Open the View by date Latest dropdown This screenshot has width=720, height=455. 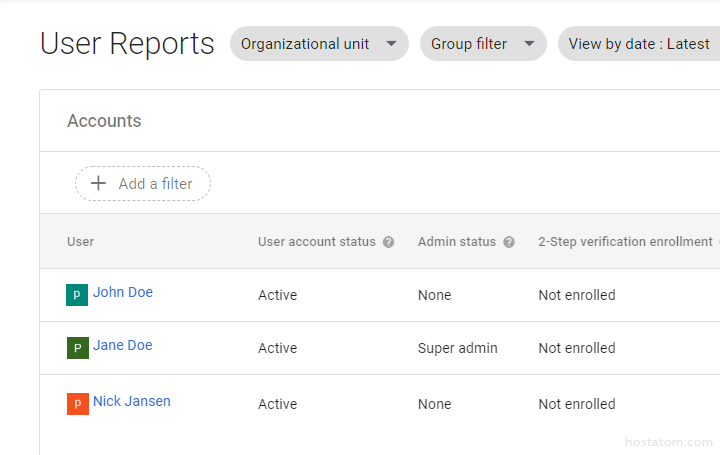(638, 44)
